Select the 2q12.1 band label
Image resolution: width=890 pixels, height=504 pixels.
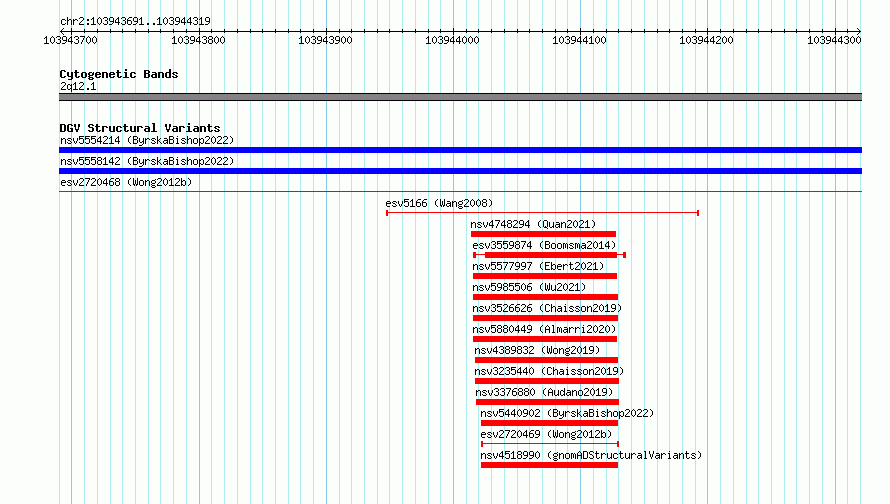point(78,86)
